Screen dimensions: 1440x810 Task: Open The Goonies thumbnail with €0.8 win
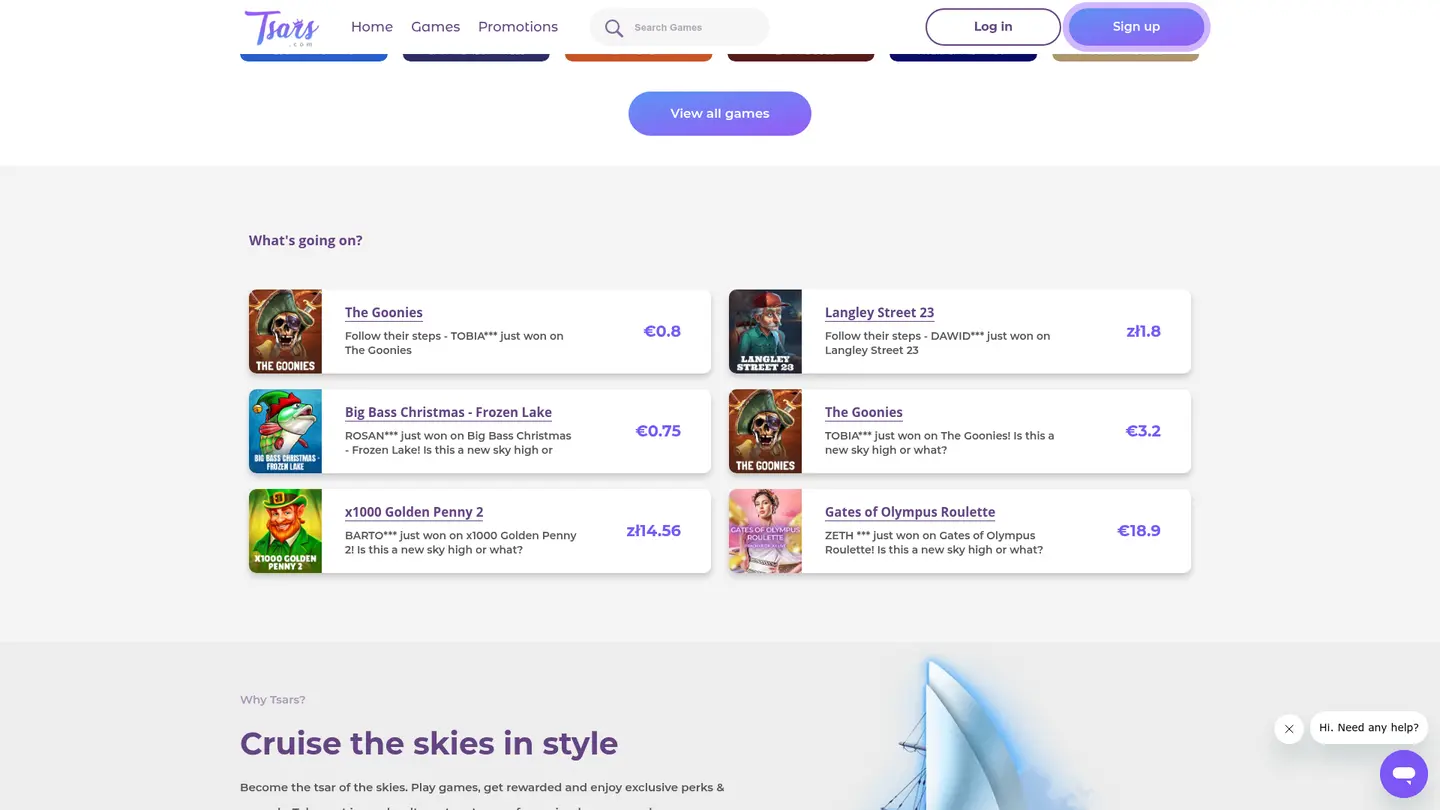(x=285, y=332)
